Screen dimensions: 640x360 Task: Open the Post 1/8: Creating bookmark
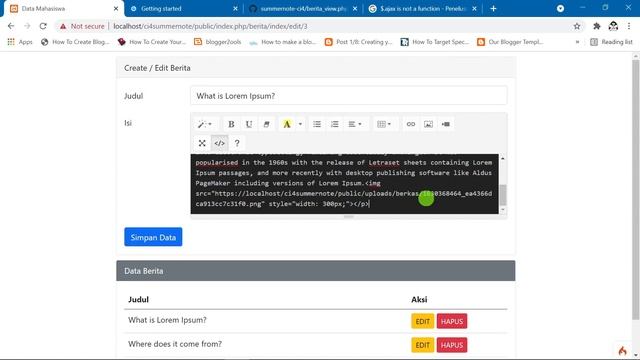358,42
